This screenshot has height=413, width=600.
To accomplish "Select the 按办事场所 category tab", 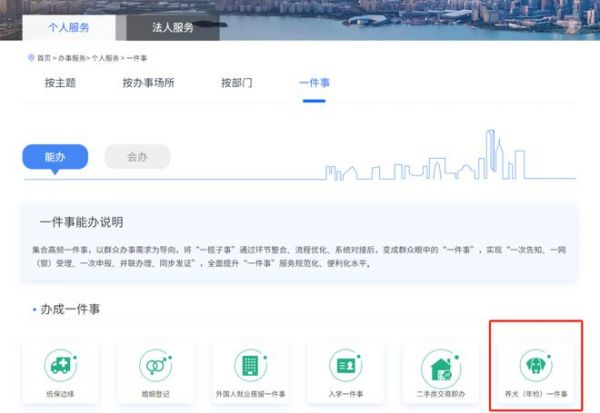I will coord(148,82).
